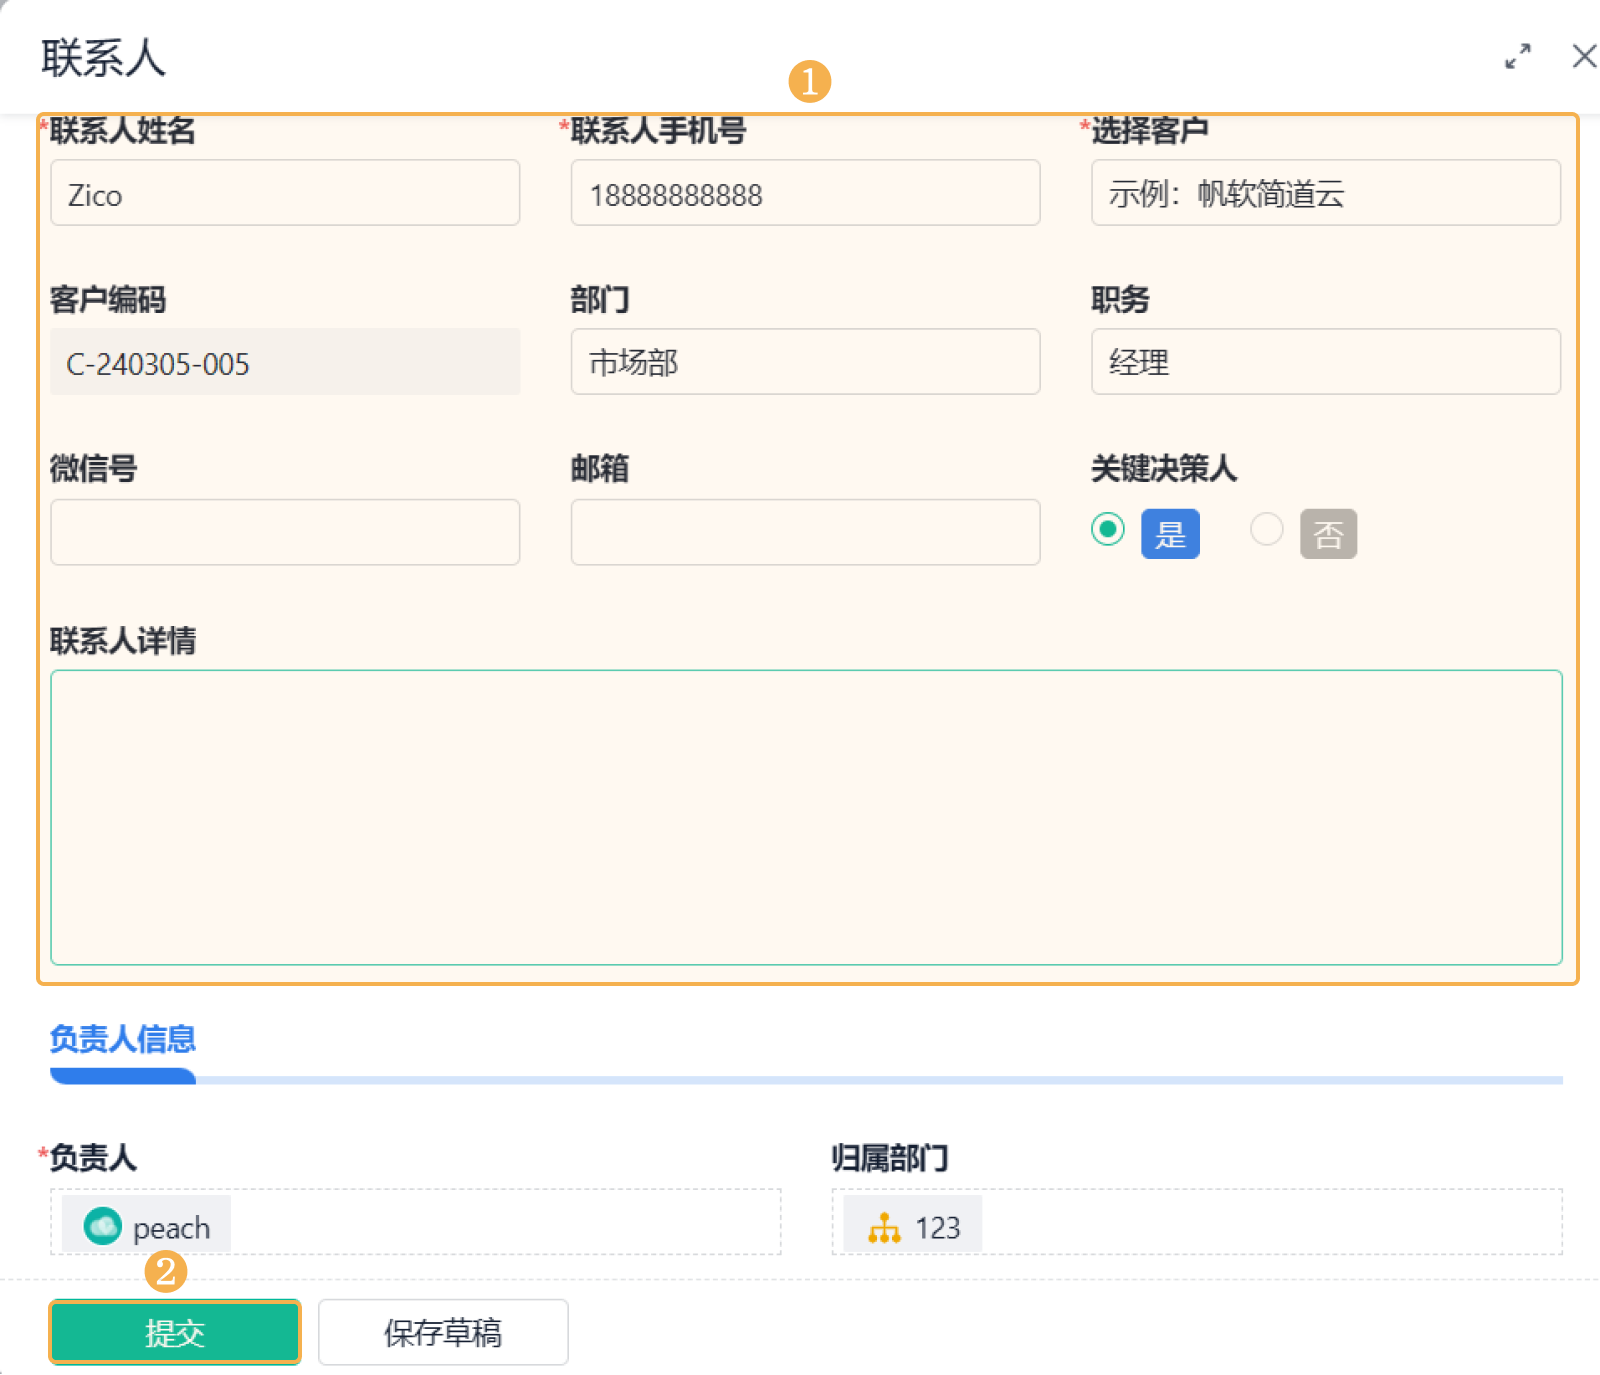Click the peach user avatar icon
Viewport: 1600px width, 1375px height.
tap(102, 1226)
